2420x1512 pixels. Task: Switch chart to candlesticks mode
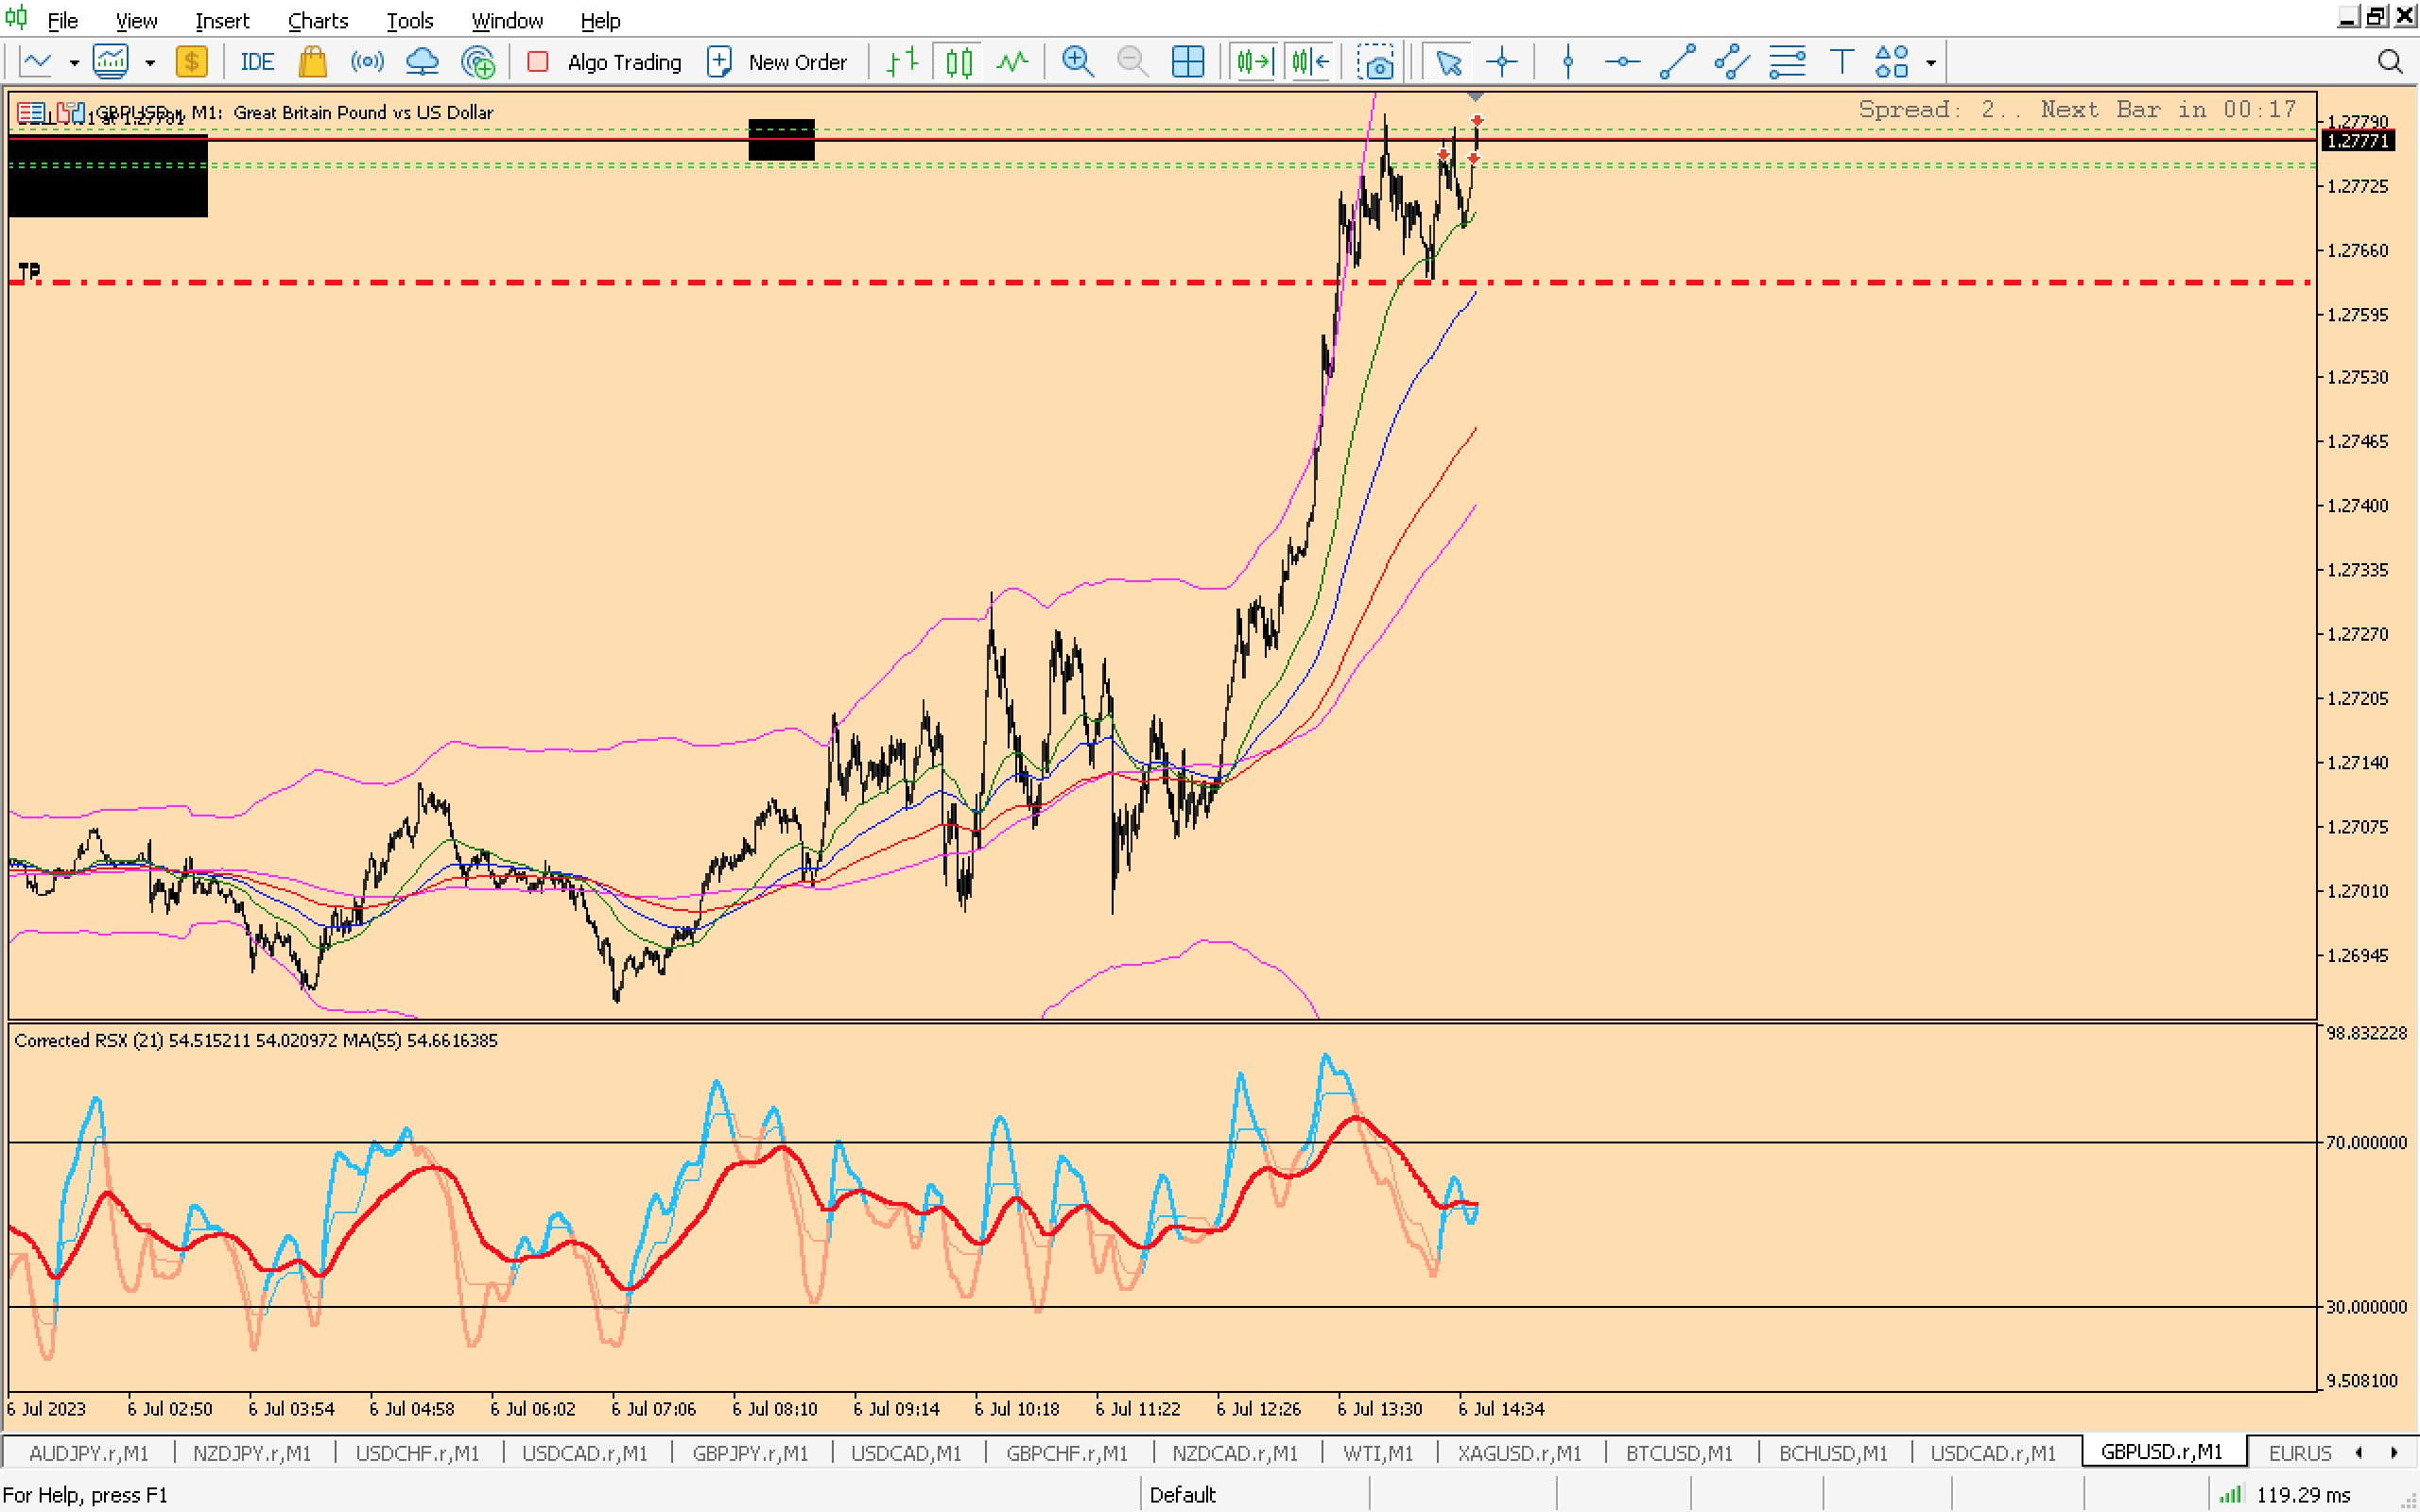click(958, 62)
